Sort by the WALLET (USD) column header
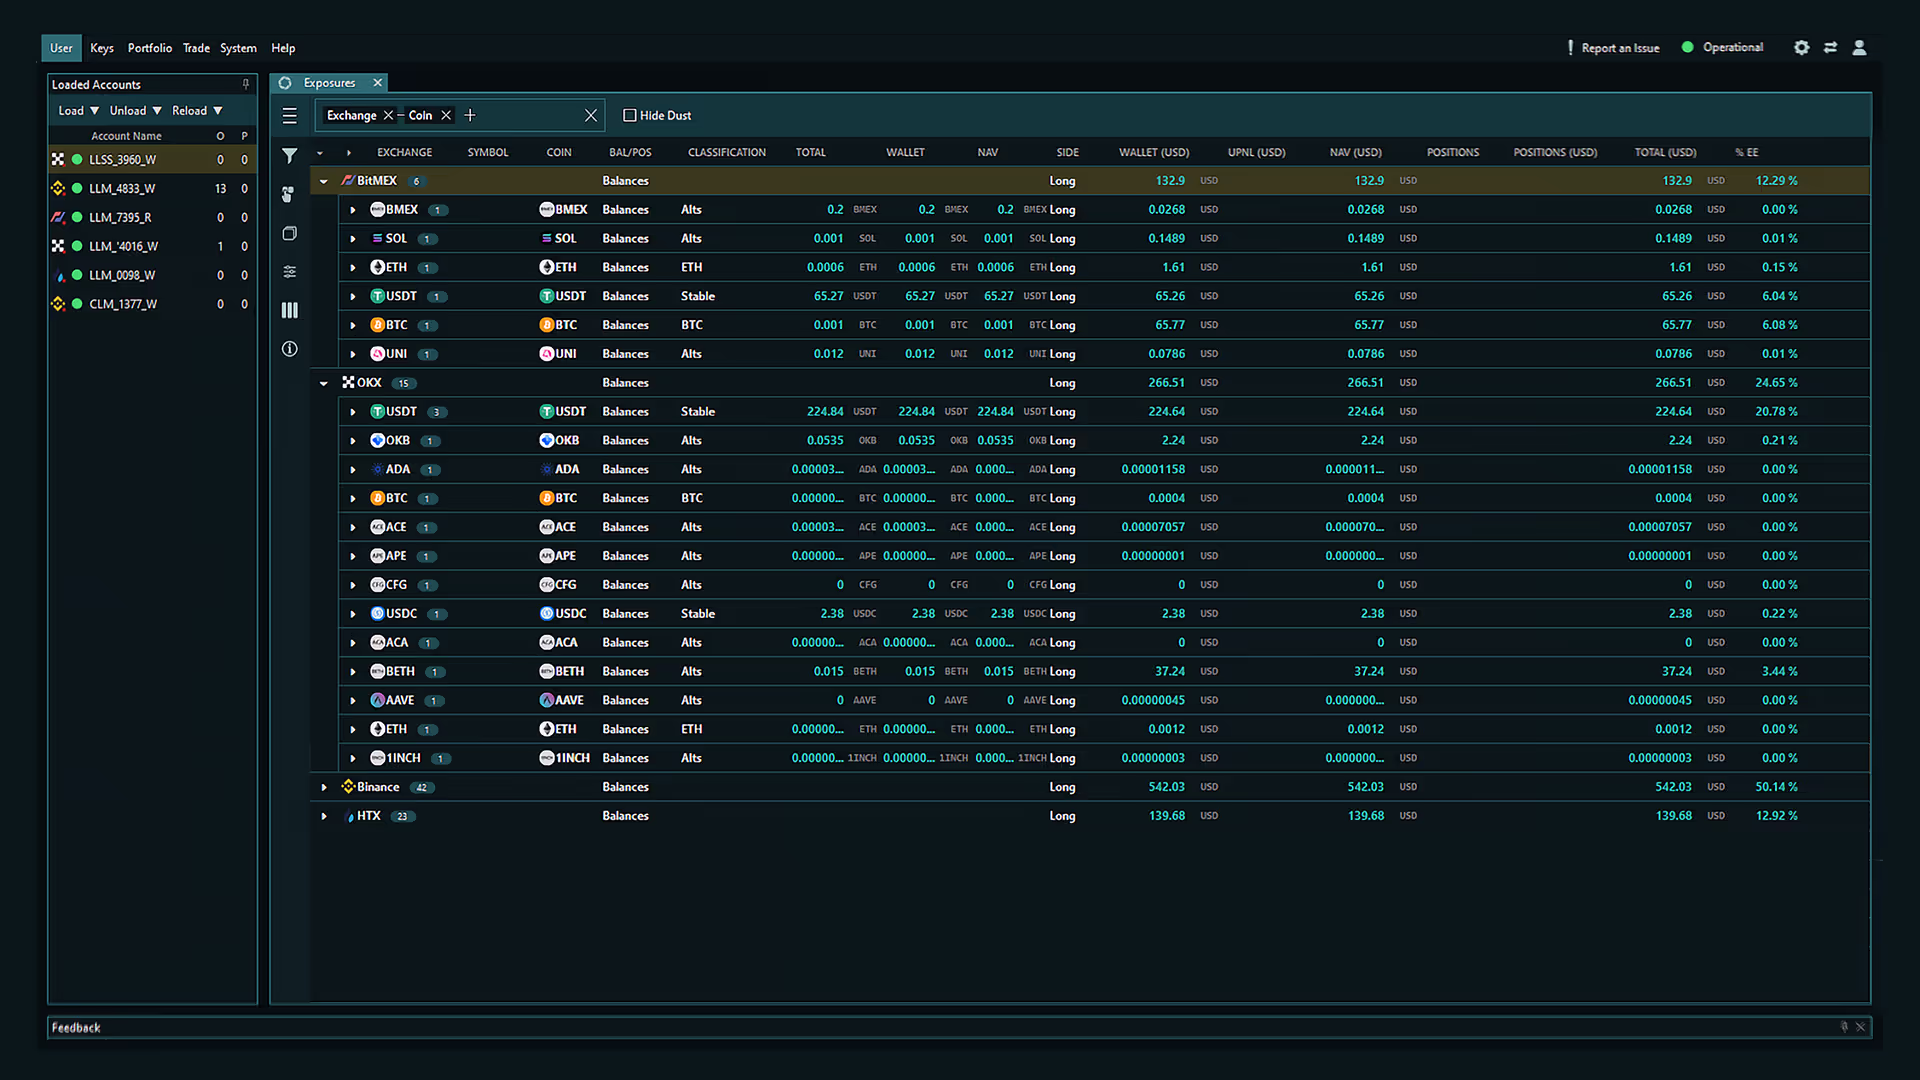Viewport: 1920px width, 1080px height. (x=1154, y=153)
